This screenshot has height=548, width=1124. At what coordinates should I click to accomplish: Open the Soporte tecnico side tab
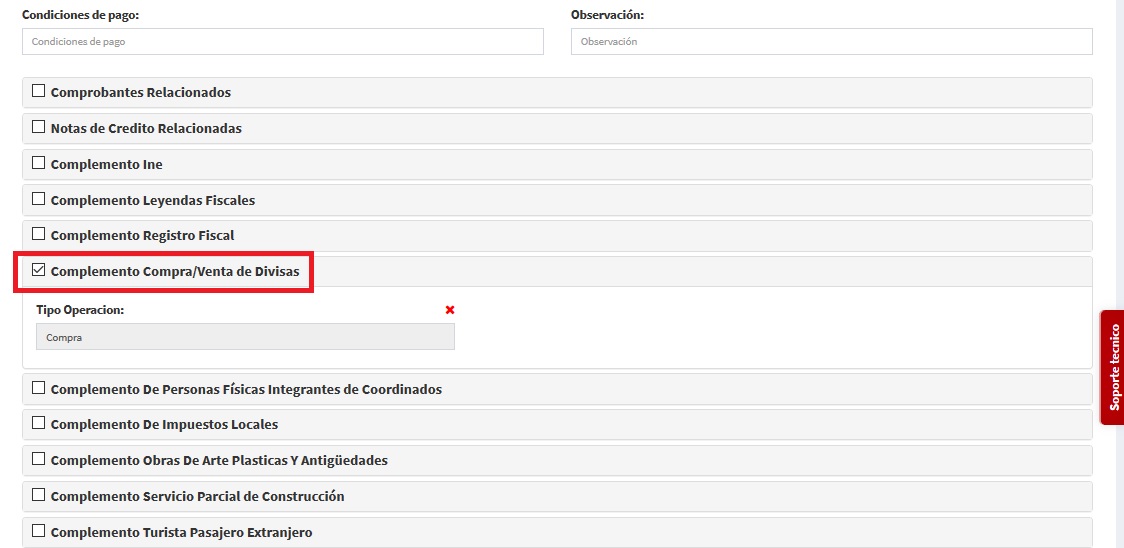tap(1113, 367)
